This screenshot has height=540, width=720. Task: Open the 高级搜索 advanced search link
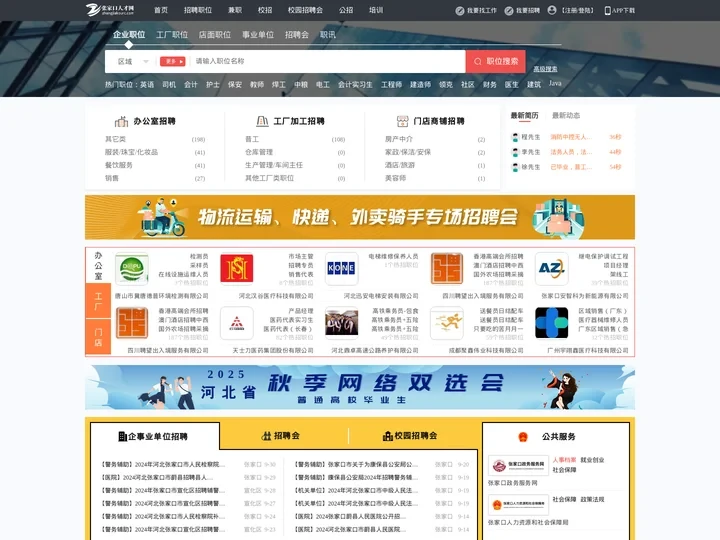[545, 69]
